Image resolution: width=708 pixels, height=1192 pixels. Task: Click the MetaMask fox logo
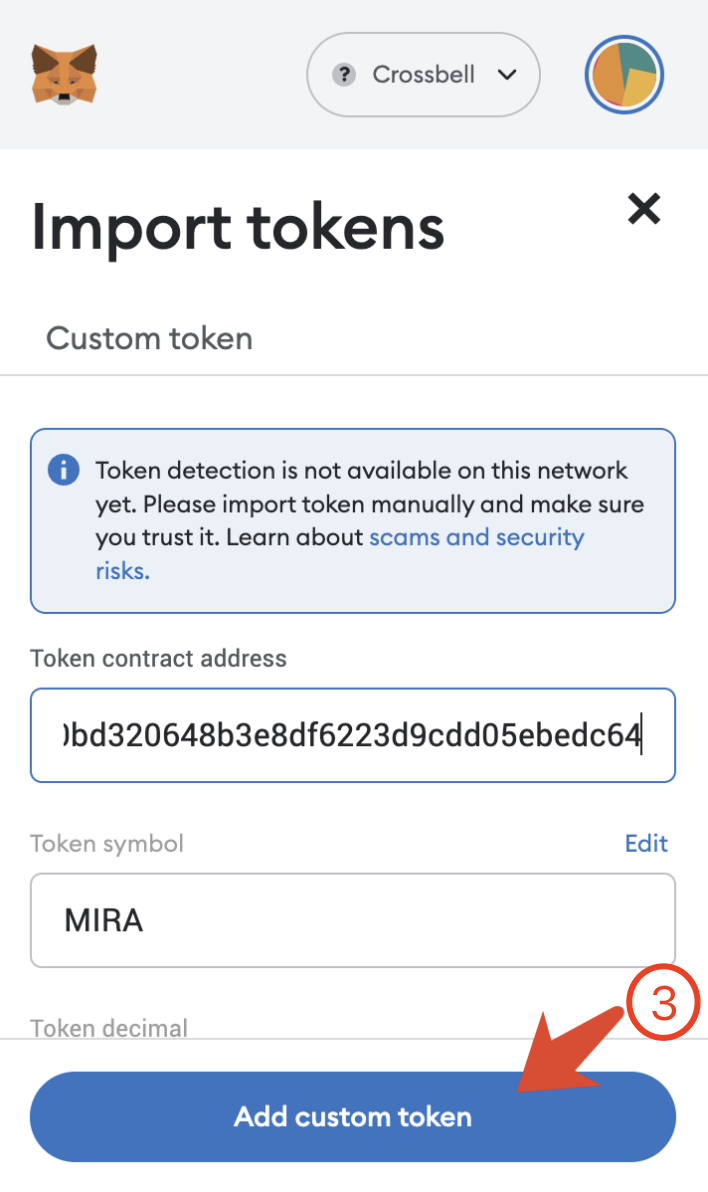coord(64,74)
